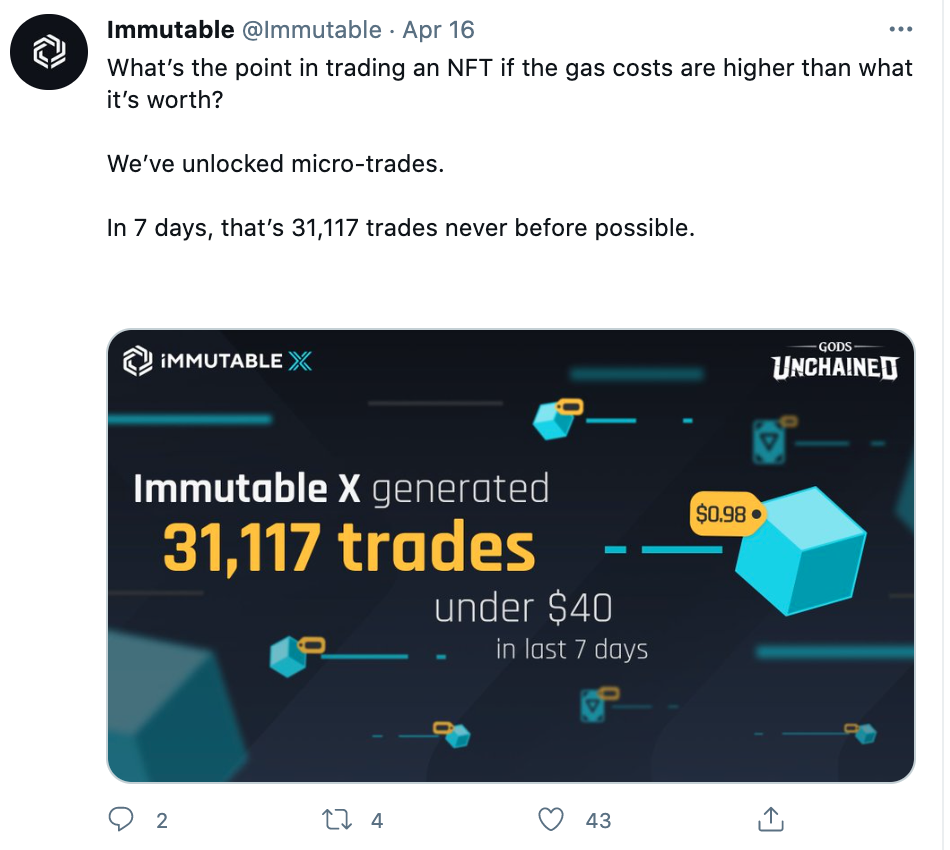Click the like count 43
This screenshot has width=950, height=850.
pos(598,820)
